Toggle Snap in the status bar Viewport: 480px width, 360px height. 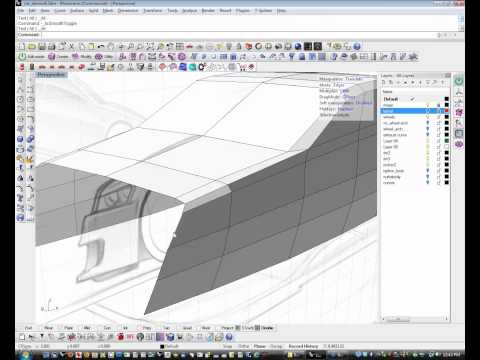click(x=227, y=346)
